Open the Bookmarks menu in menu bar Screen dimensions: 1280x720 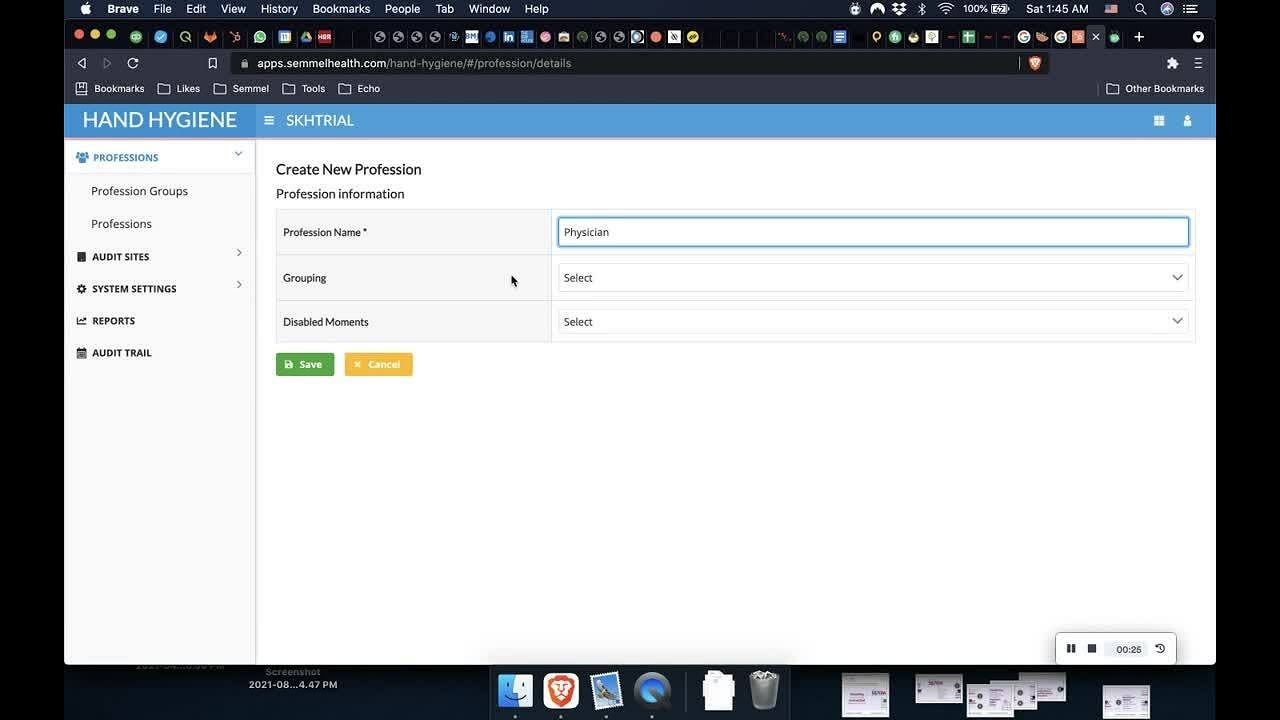click(x=341, y=9)
